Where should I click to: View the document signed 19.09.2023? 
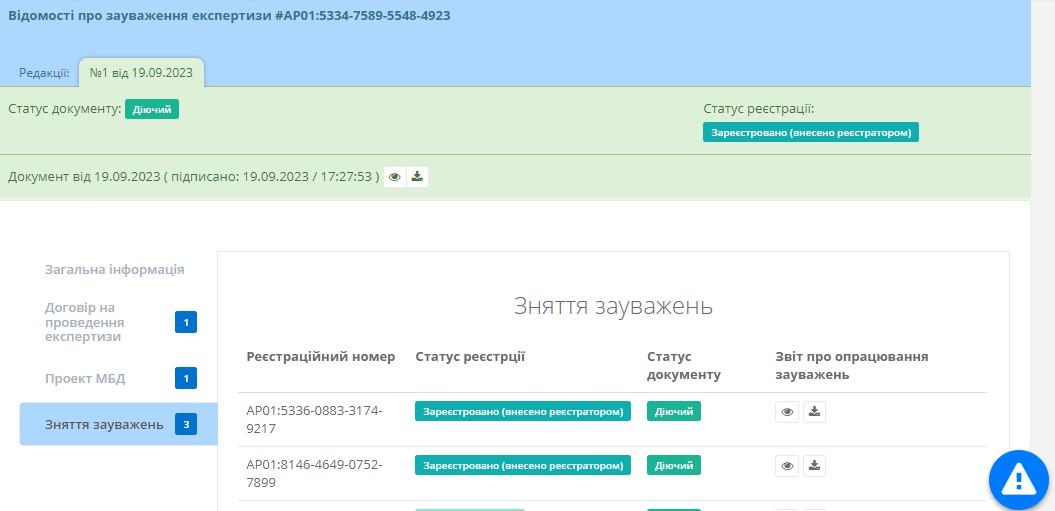coord(395,177)
